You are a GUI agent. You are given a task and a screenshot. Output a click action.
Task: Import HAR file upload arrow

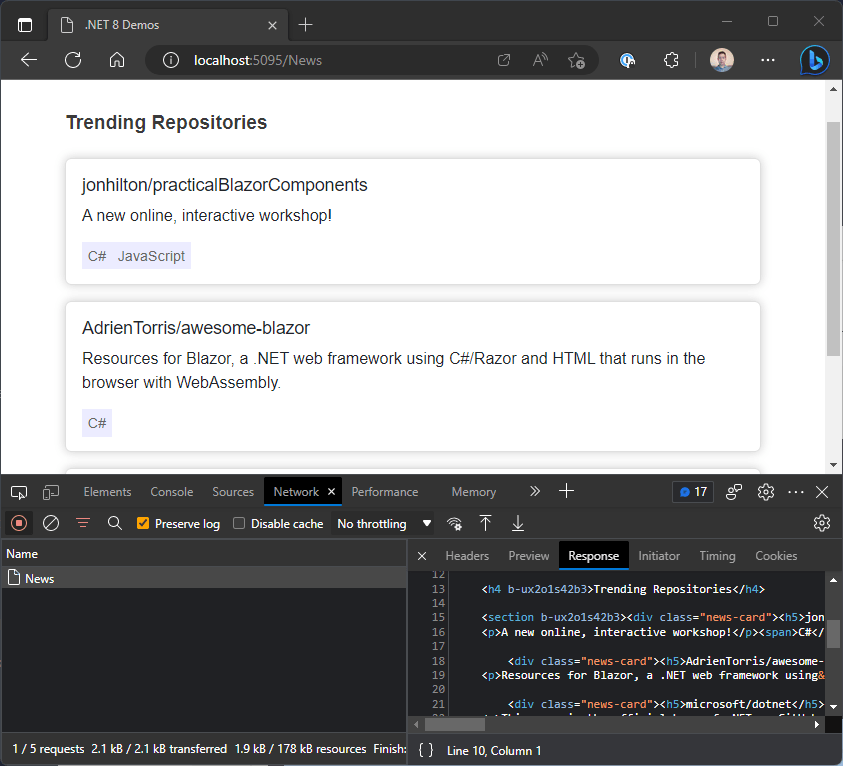[485, 523]
